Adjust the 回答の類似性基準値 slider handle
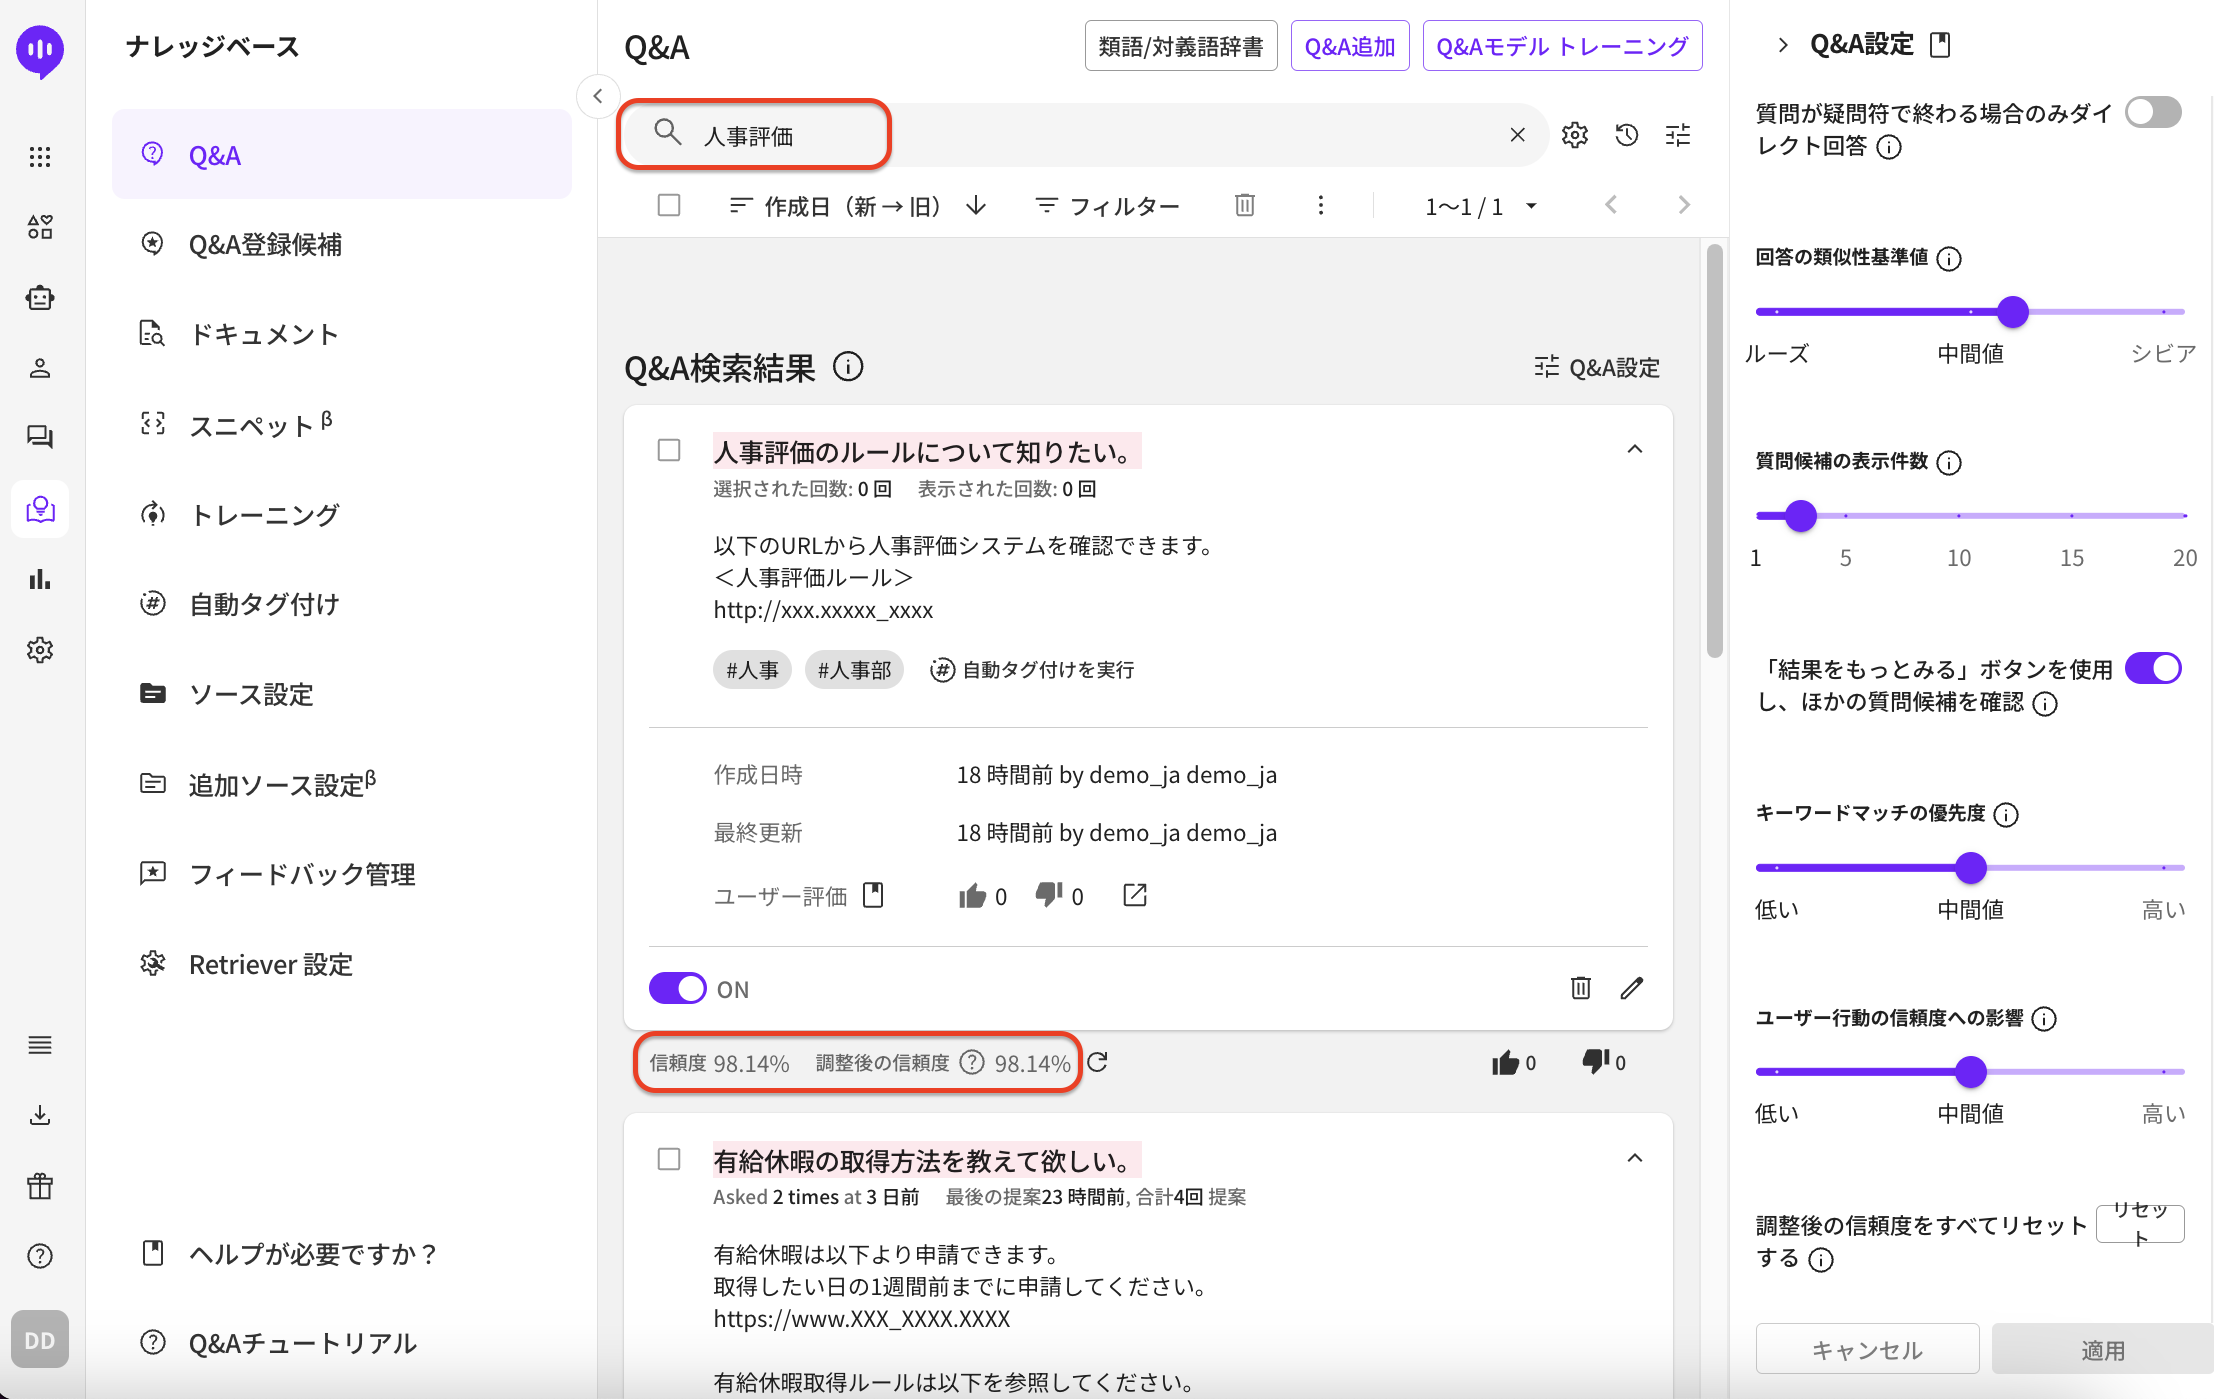Viewport: 2214px width, 1399px height. point(2012,312)
